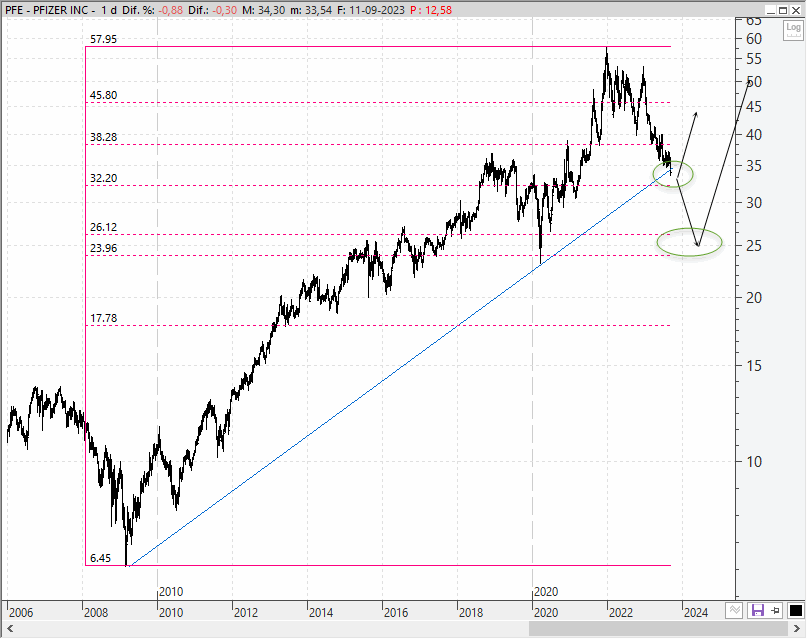Click the 15 price axis label
Screen dimensions: 807x639
754,366
